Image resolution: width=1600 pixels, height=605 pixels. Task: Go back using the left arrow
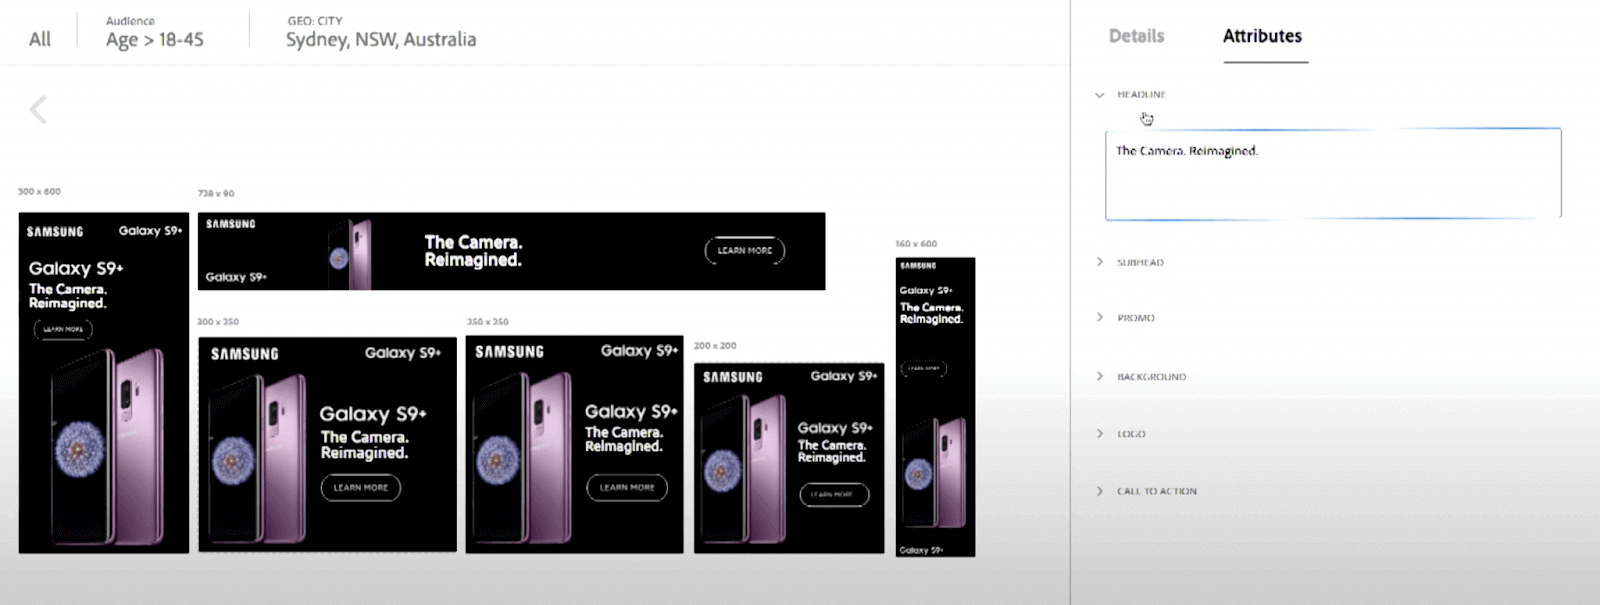pyautogui.click(x=38, y=110)
